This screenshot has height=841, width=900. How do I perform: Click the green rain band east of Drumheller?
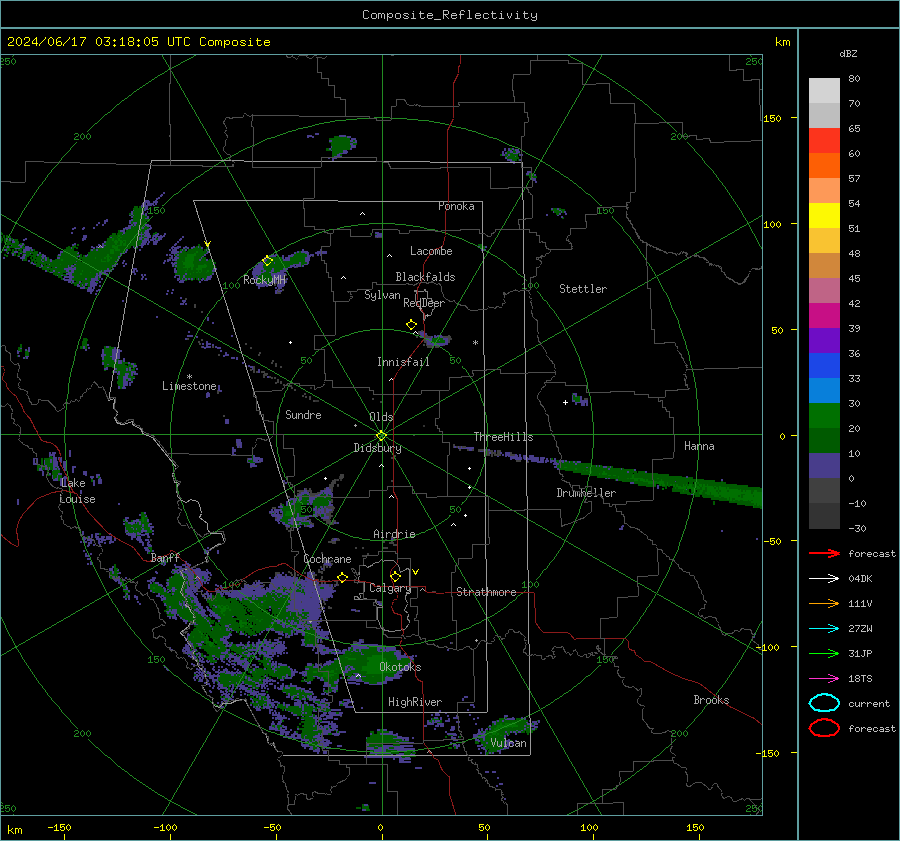[x=660, y=481]
